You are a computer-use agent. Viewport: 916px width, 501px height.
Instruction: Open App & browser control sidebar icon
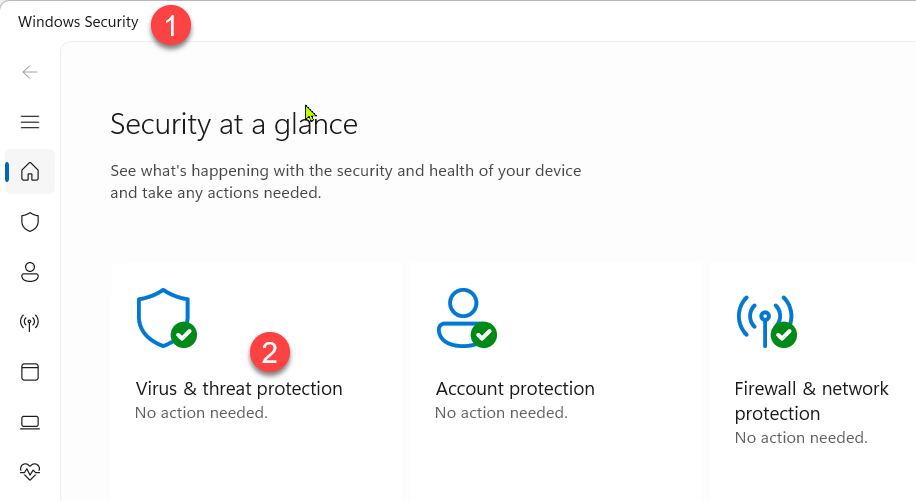pos(30,372)
